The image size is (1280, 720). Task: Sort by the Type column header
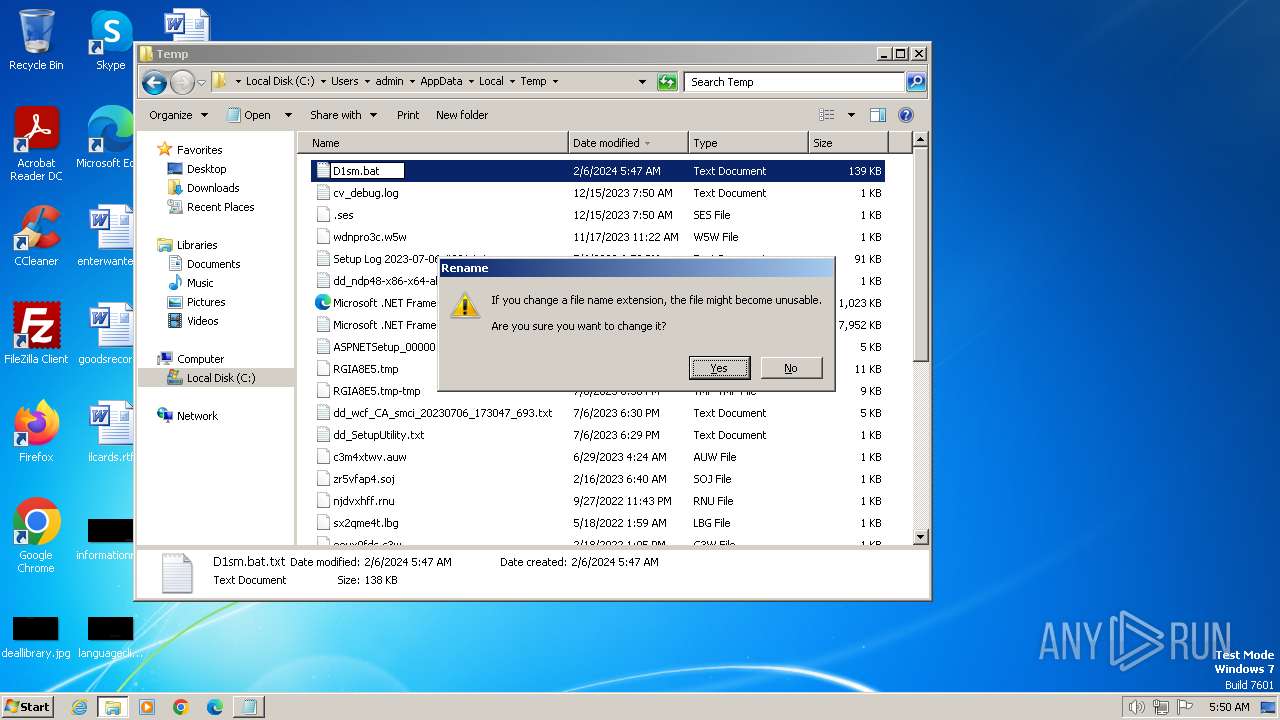748,143
